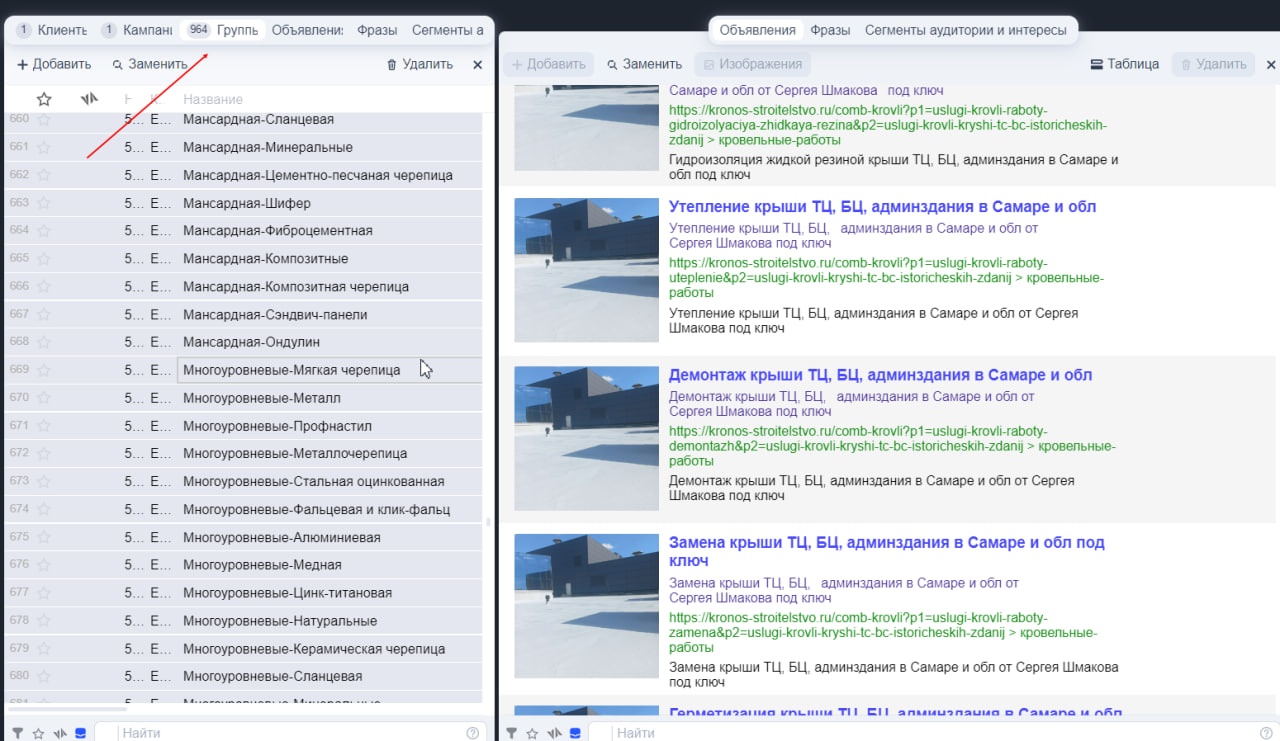Click the star filter icon in right panel footer
1280x741 pixels.
point(532,733)
